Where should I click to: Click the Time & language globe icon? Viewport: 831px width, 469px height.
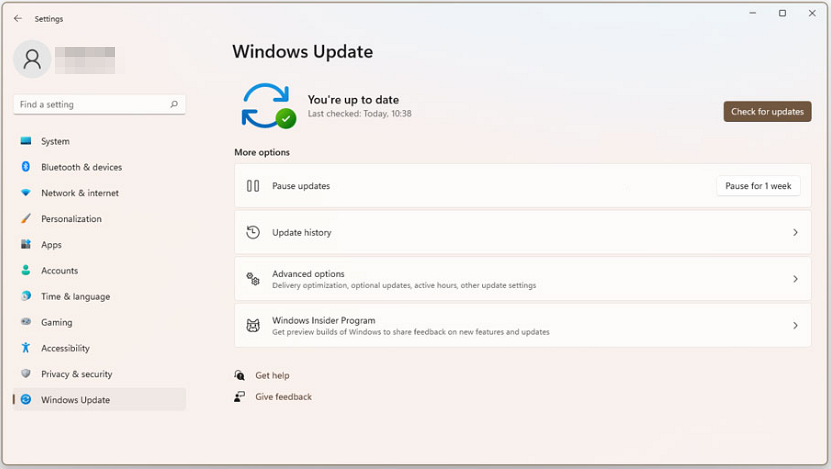[x=25, y=296]
